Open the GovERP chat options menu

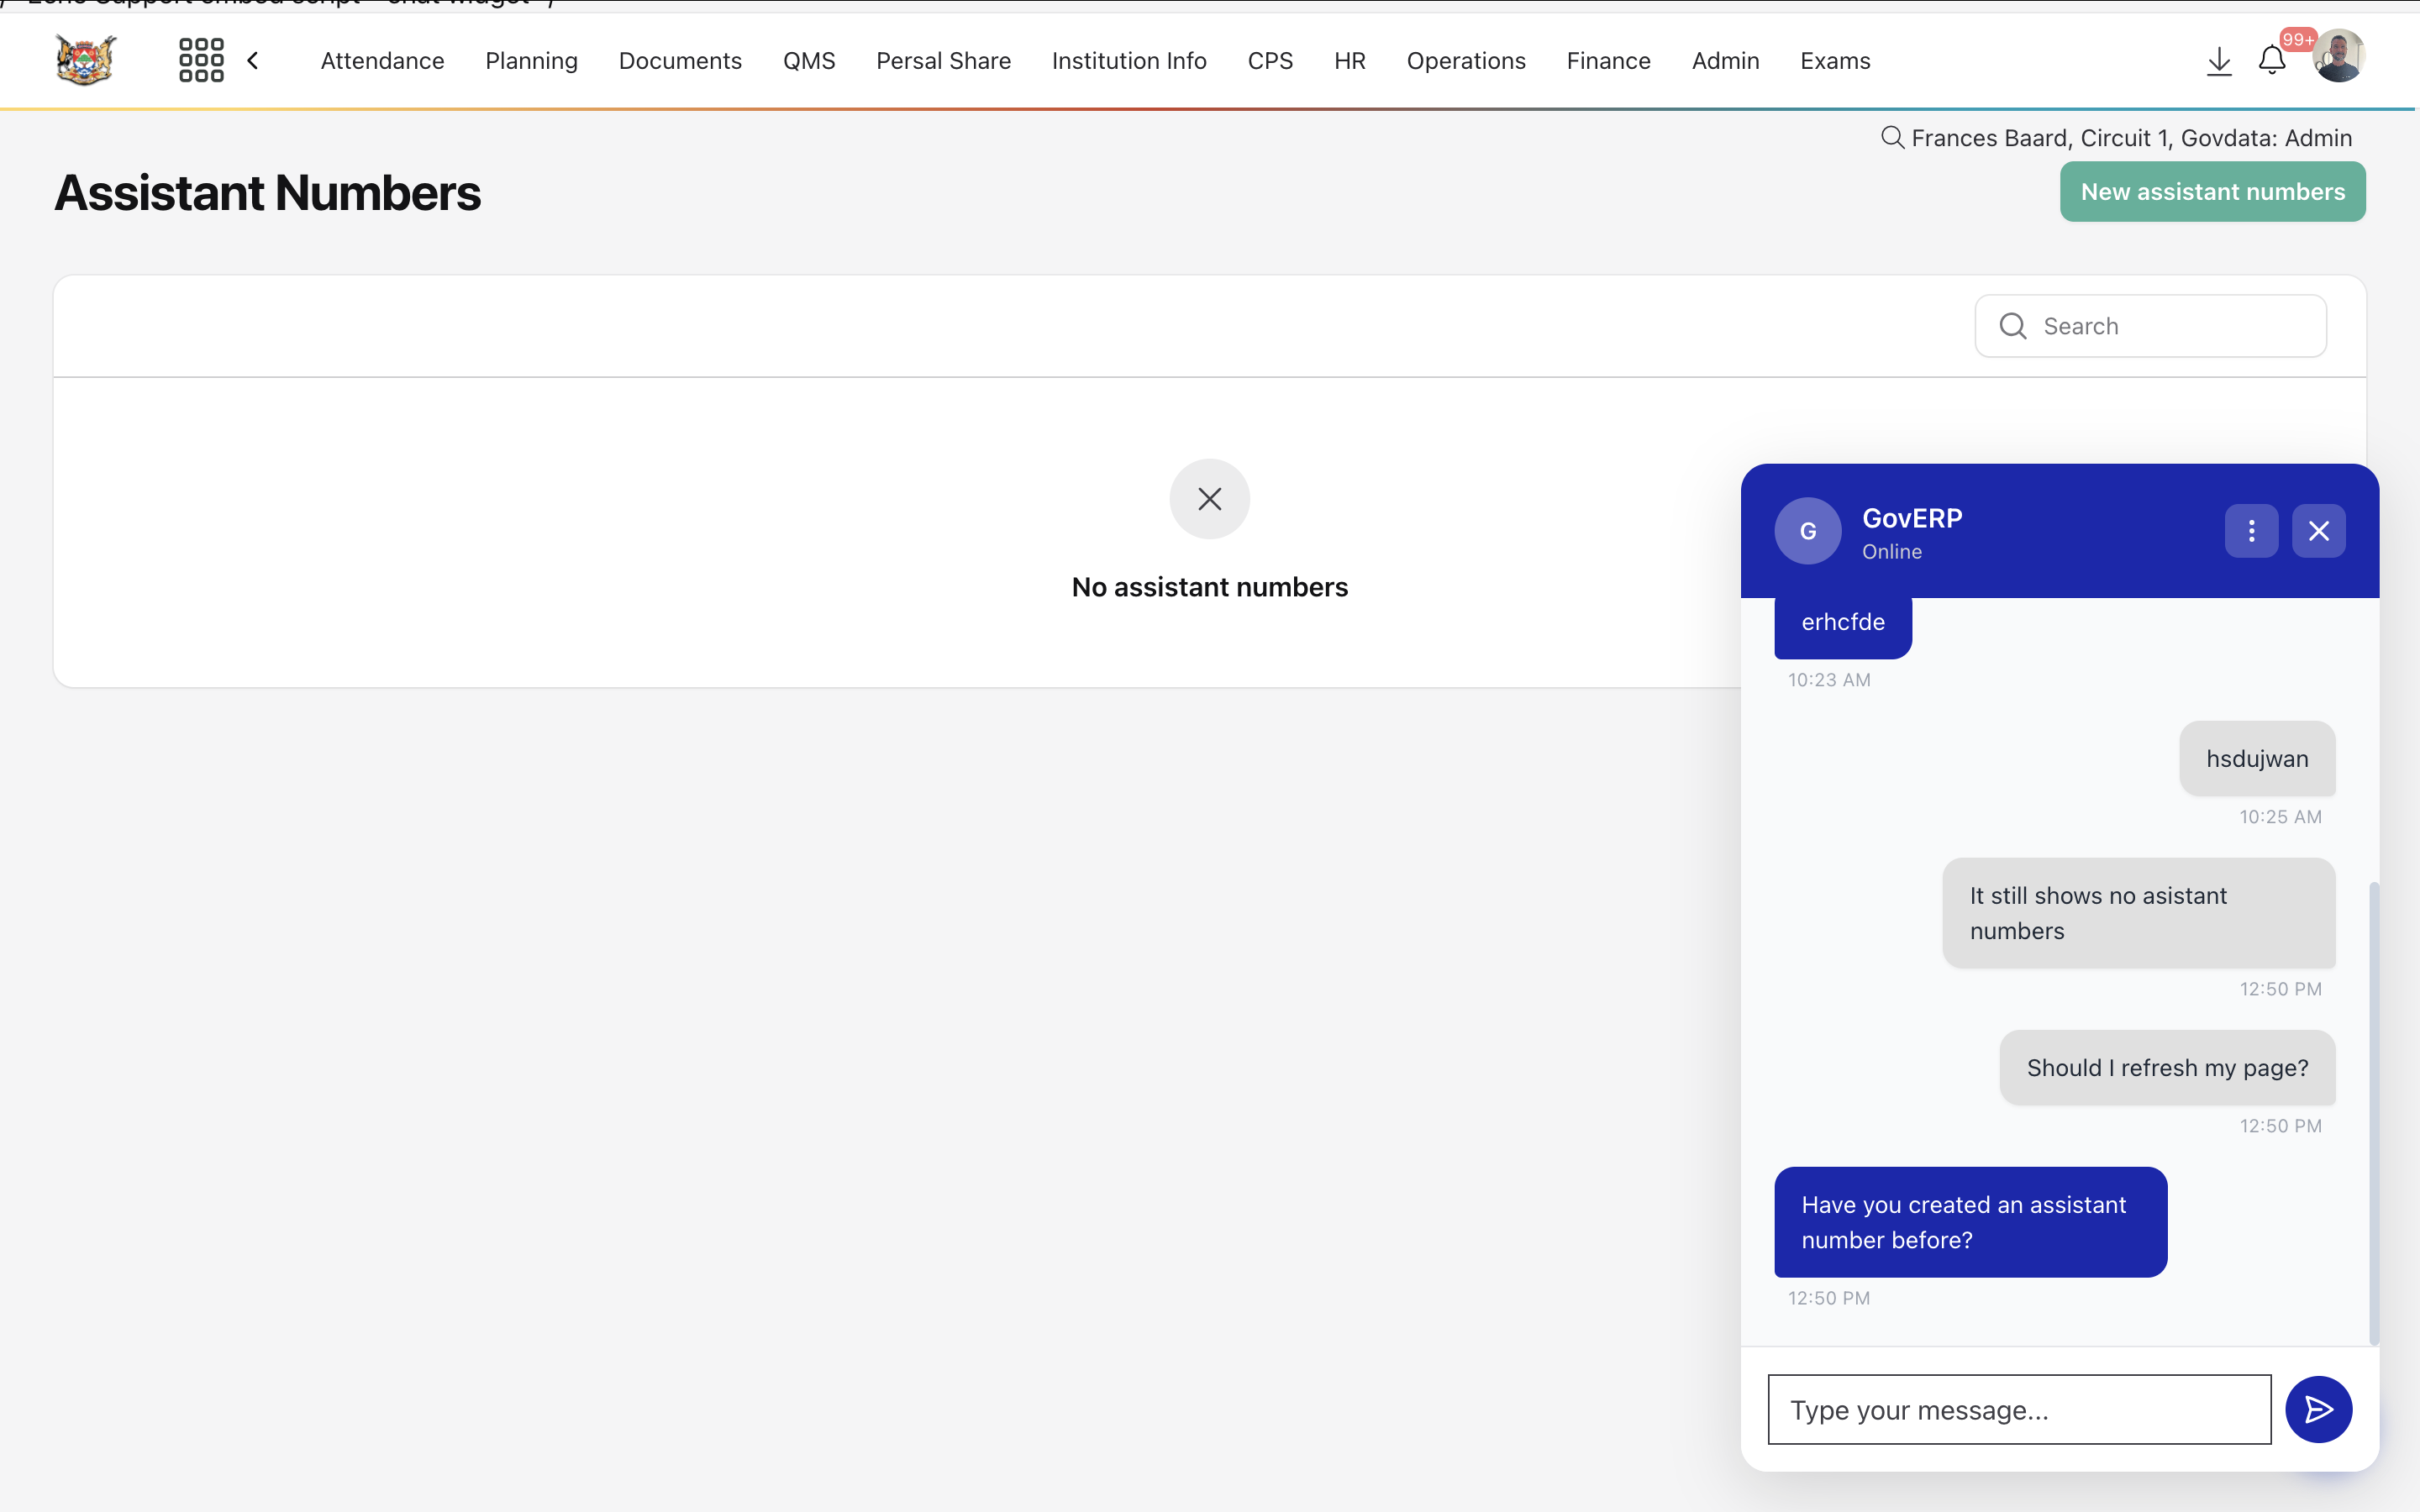[2251, 530]
